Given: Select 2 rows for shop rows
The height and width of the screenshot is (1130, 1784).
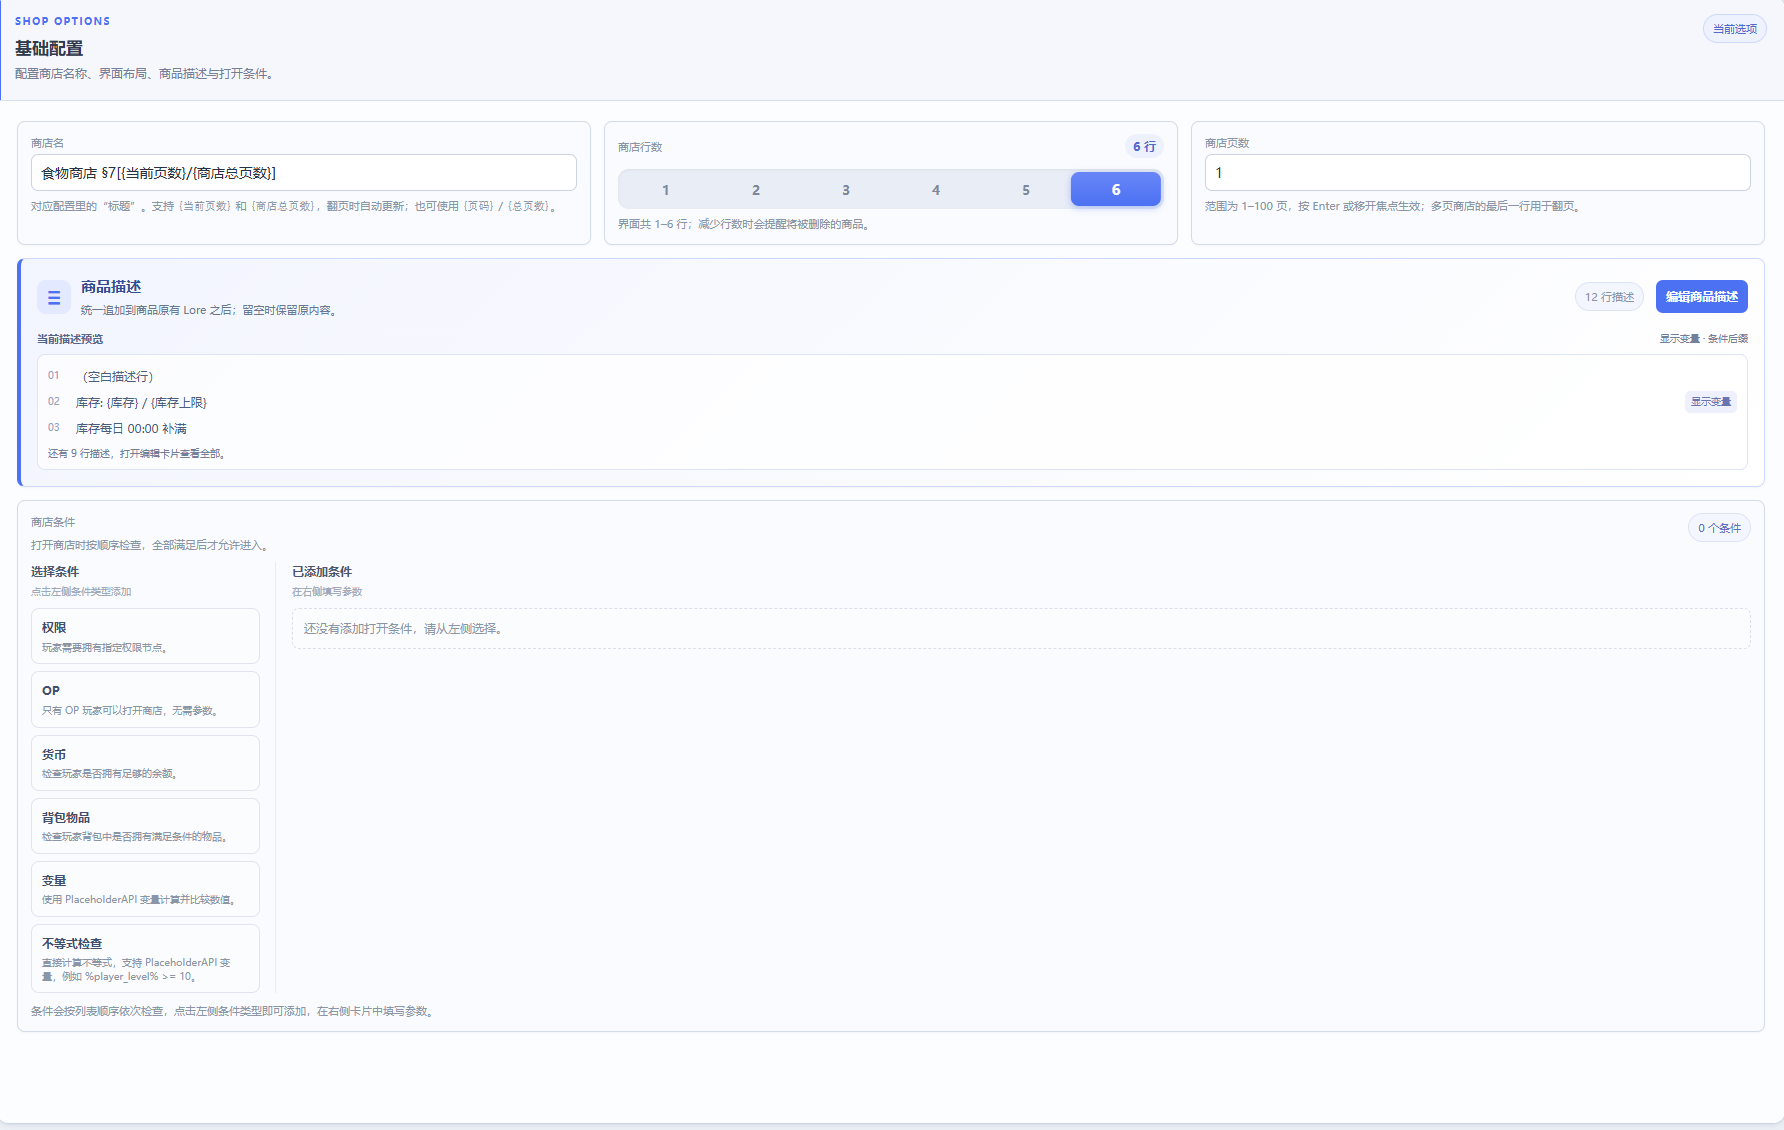Looking at the screenshot, I should pos(756,189).
